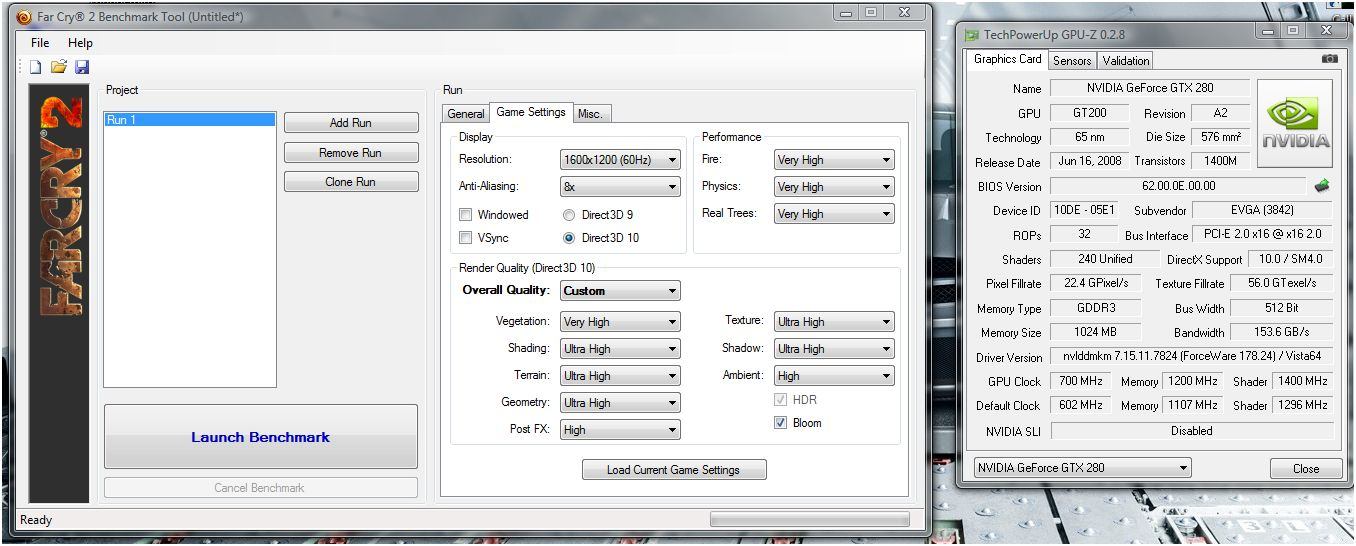
Task: Click the Open project folder icon
Action: [x=59, y=67]
